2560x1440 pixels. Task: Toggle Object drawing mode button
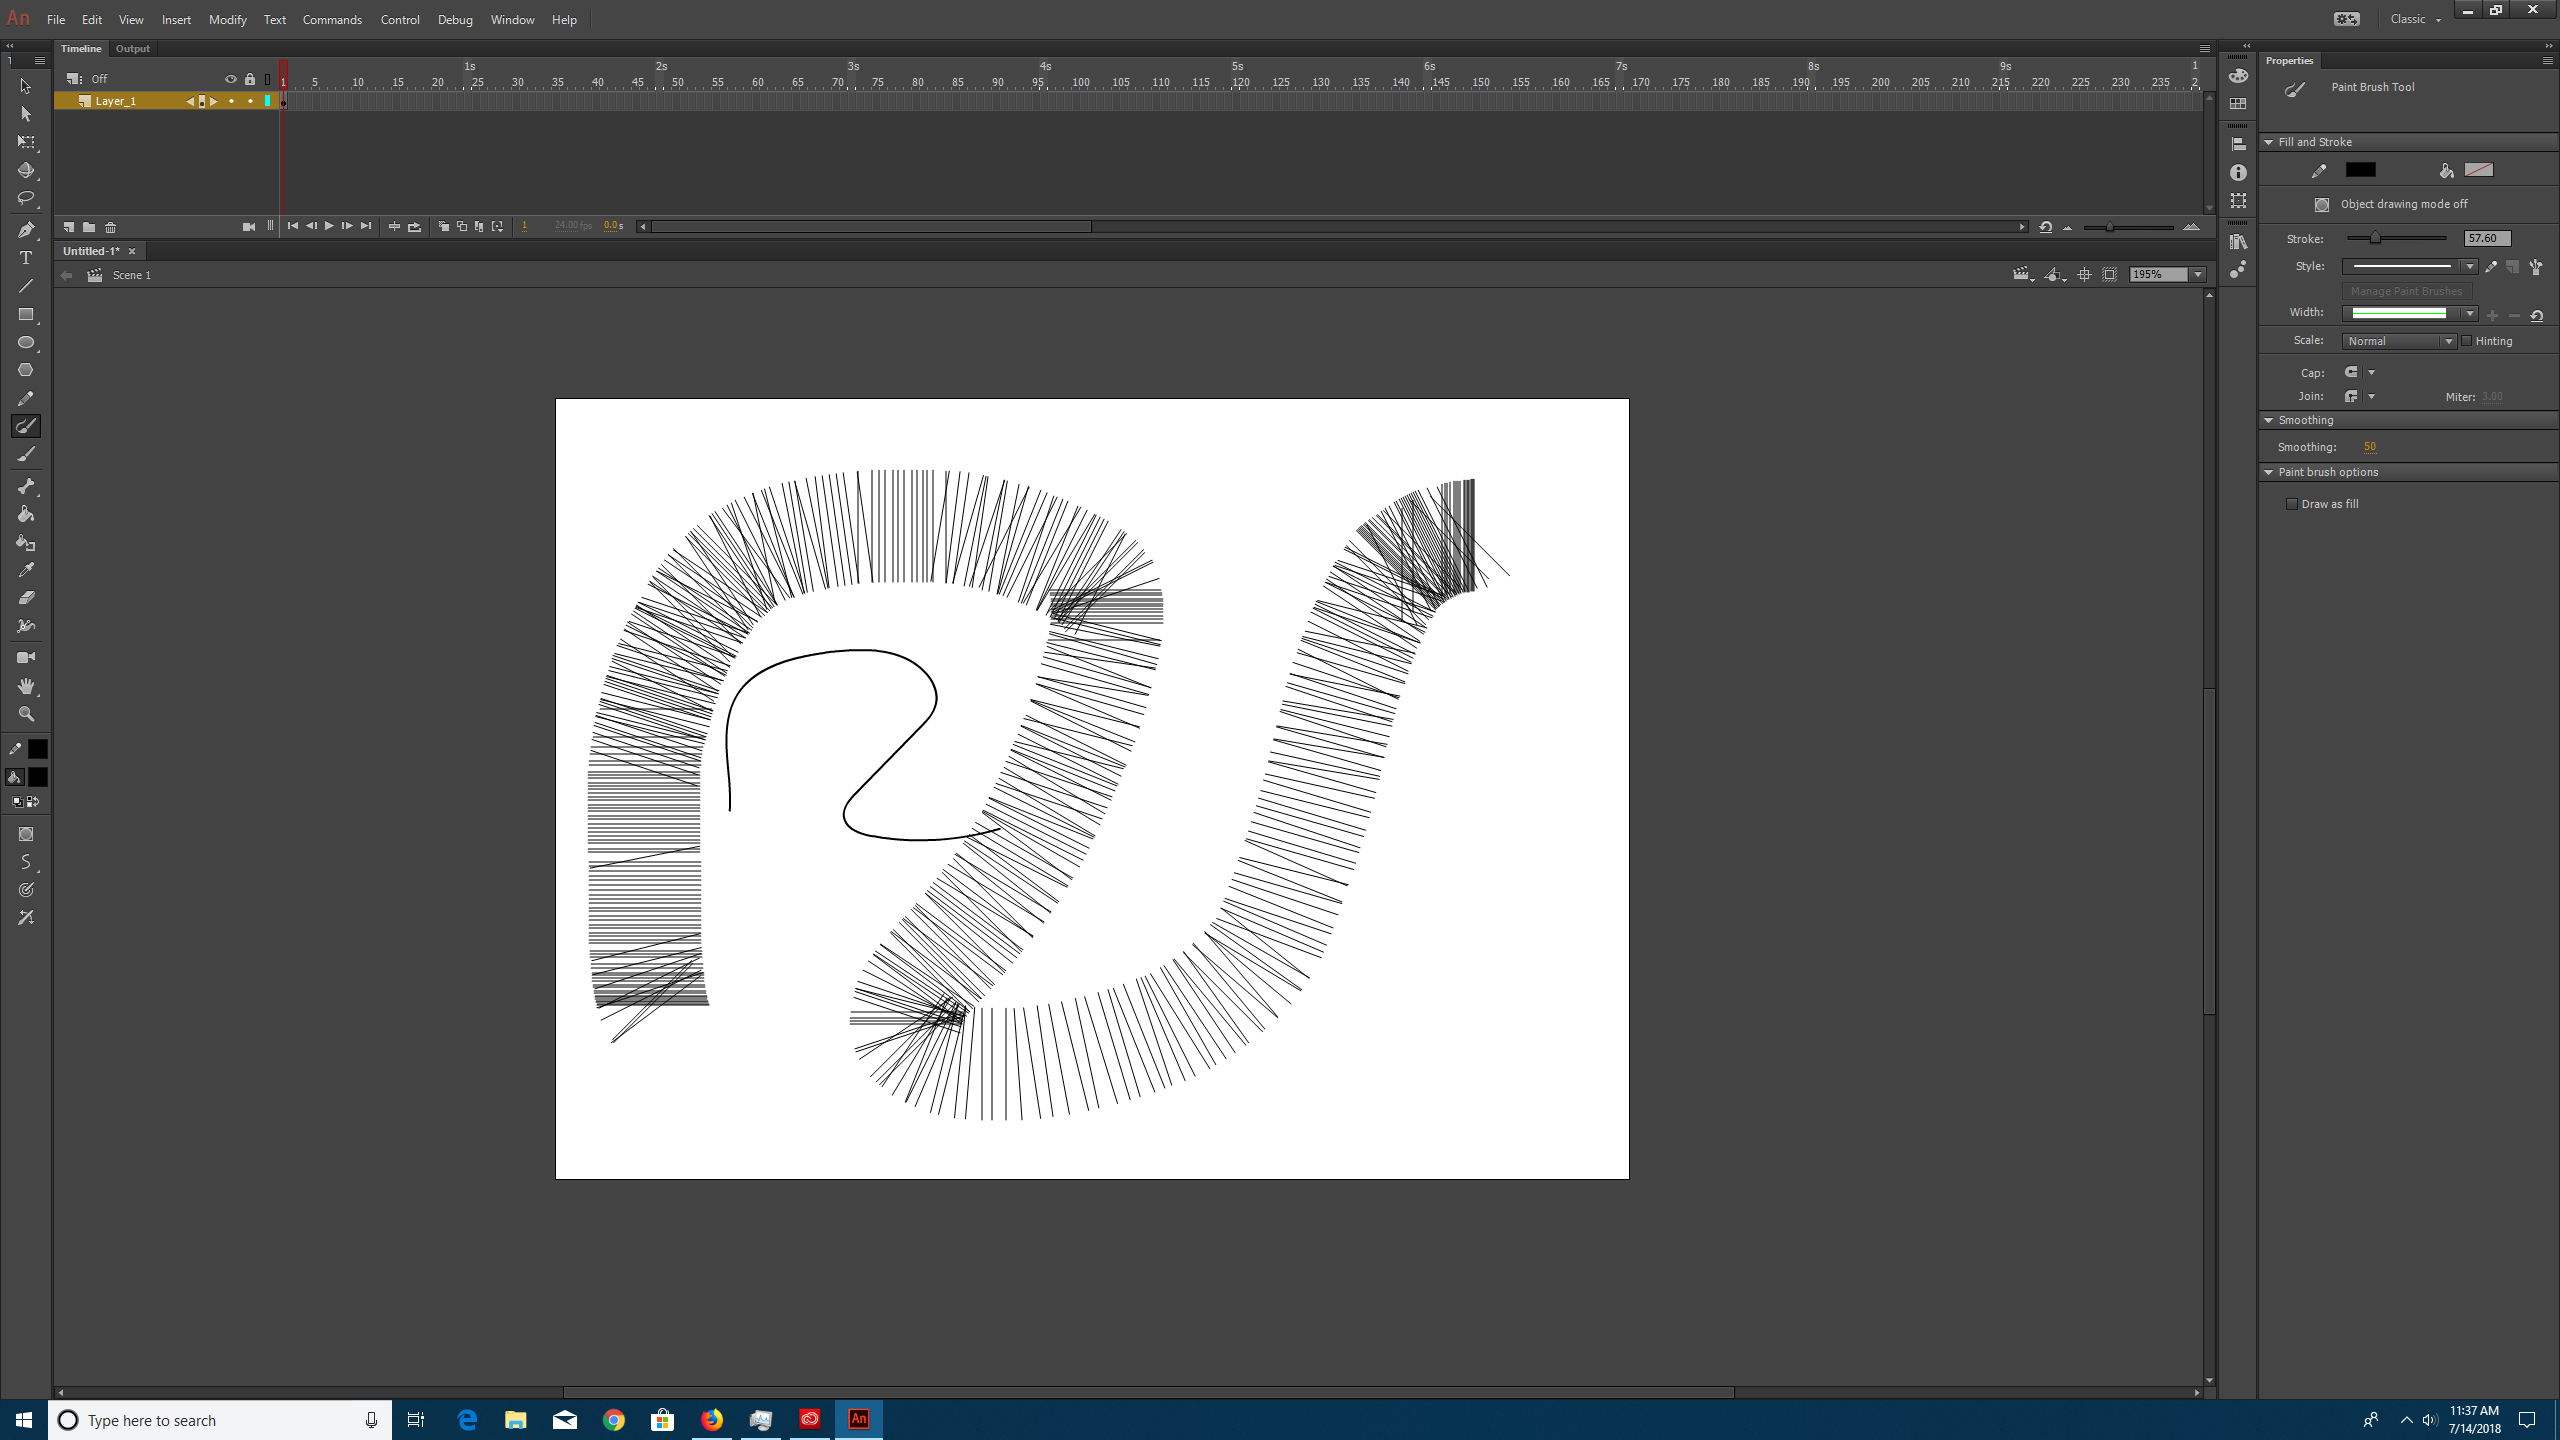[x=2322, y=204]
